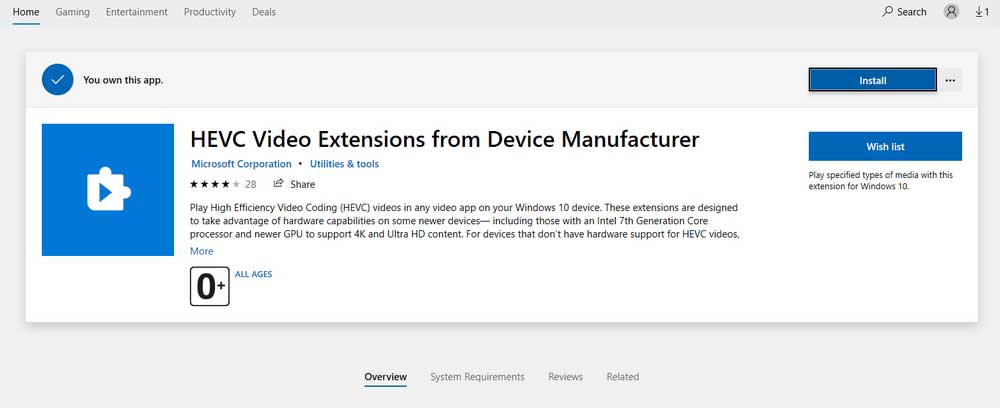Screen dimensions: 1000x408
Task: Switch to the Productivity tab
Action: 210,12
